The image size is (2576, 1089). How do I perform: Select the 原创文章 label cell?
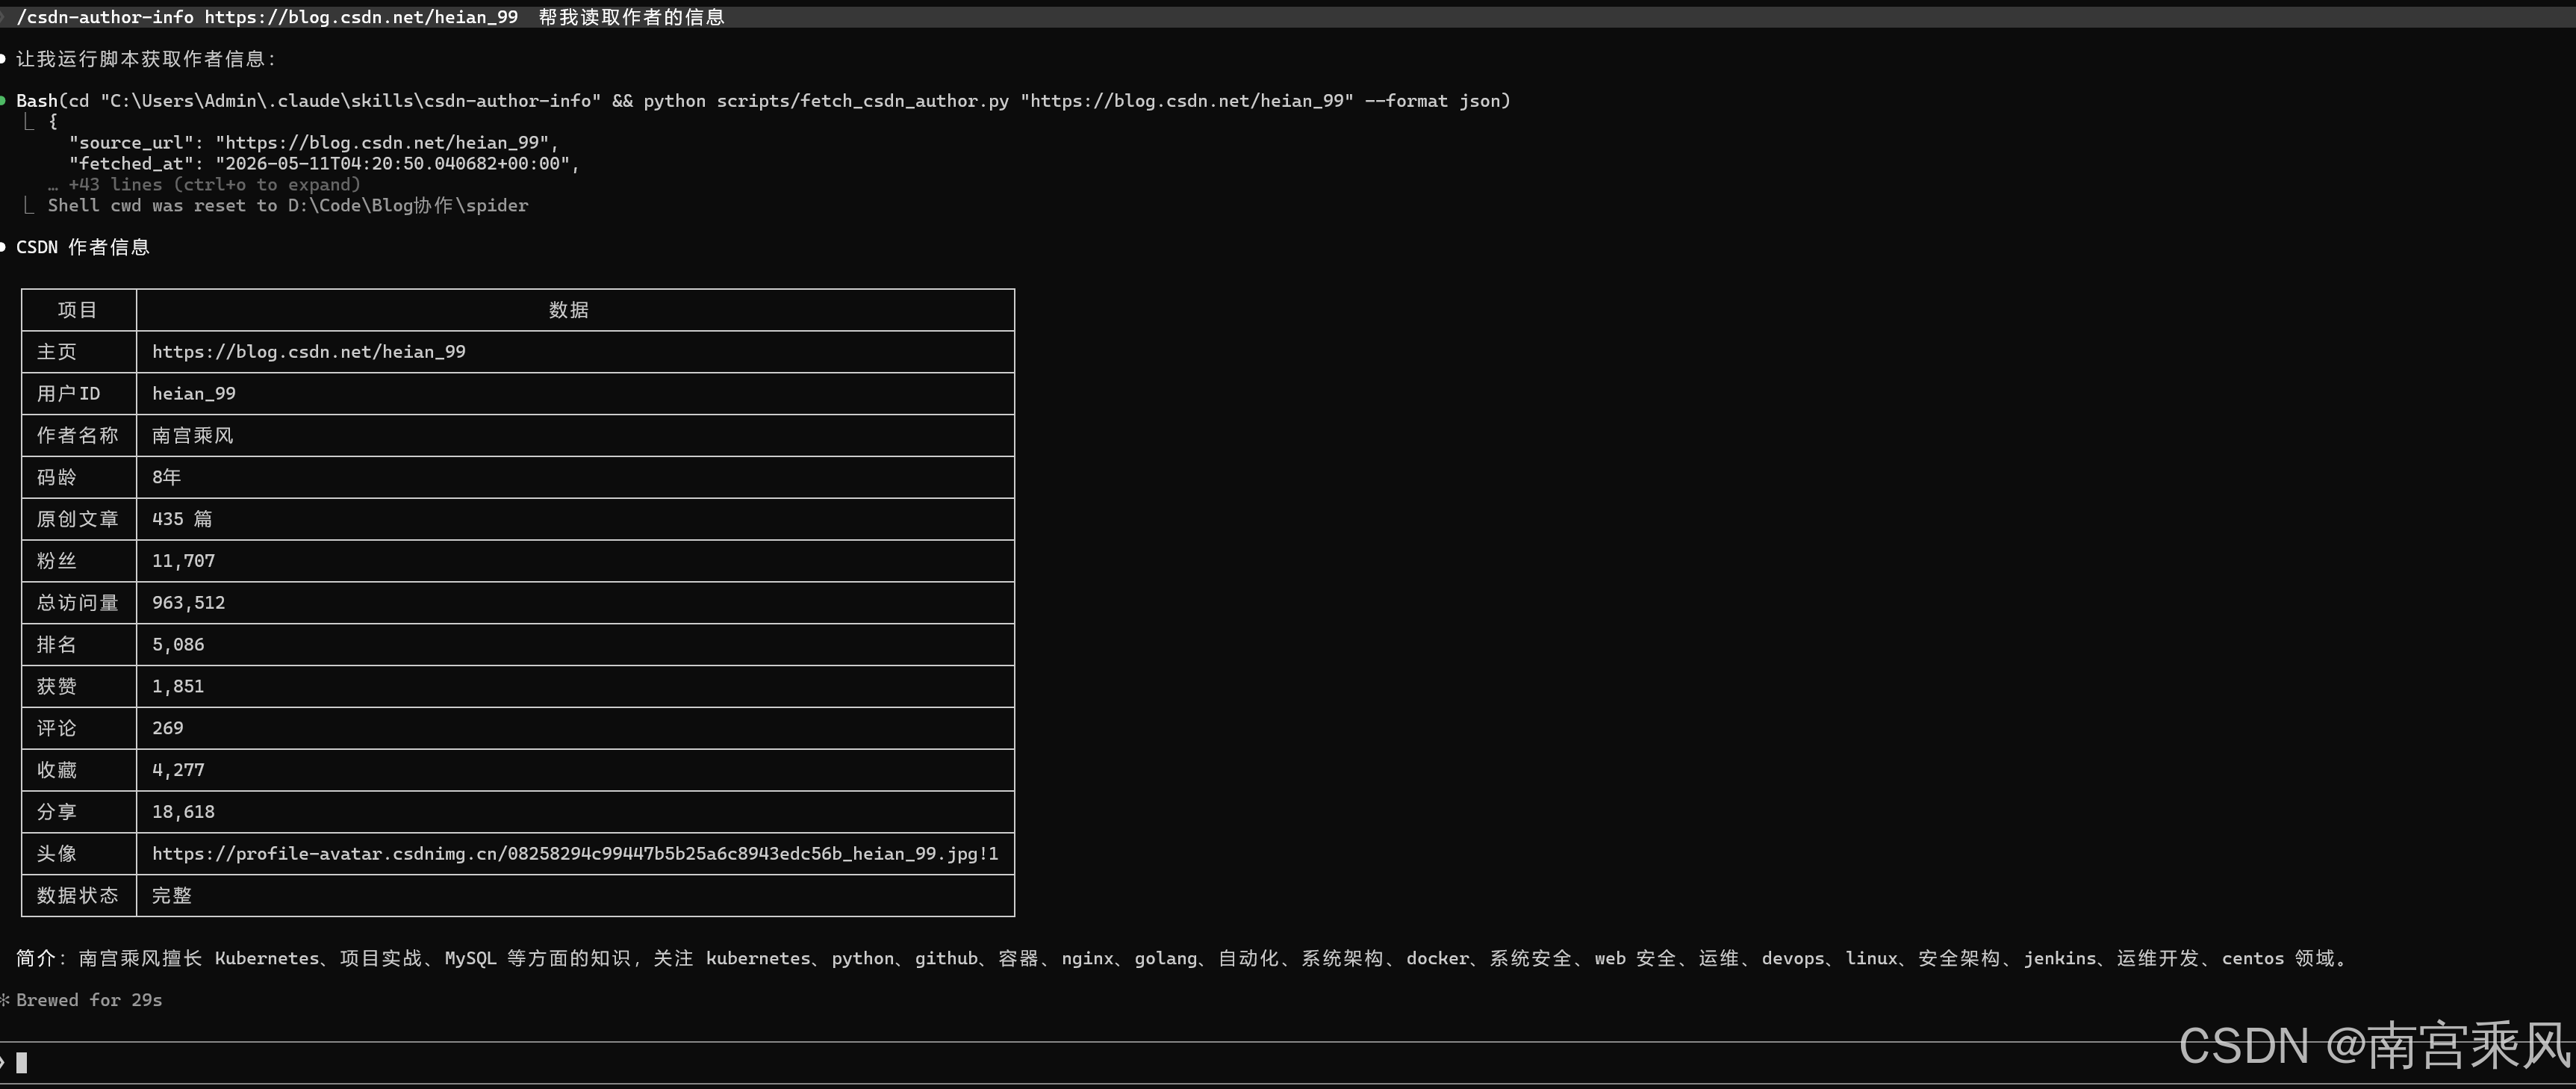(78, 519)
